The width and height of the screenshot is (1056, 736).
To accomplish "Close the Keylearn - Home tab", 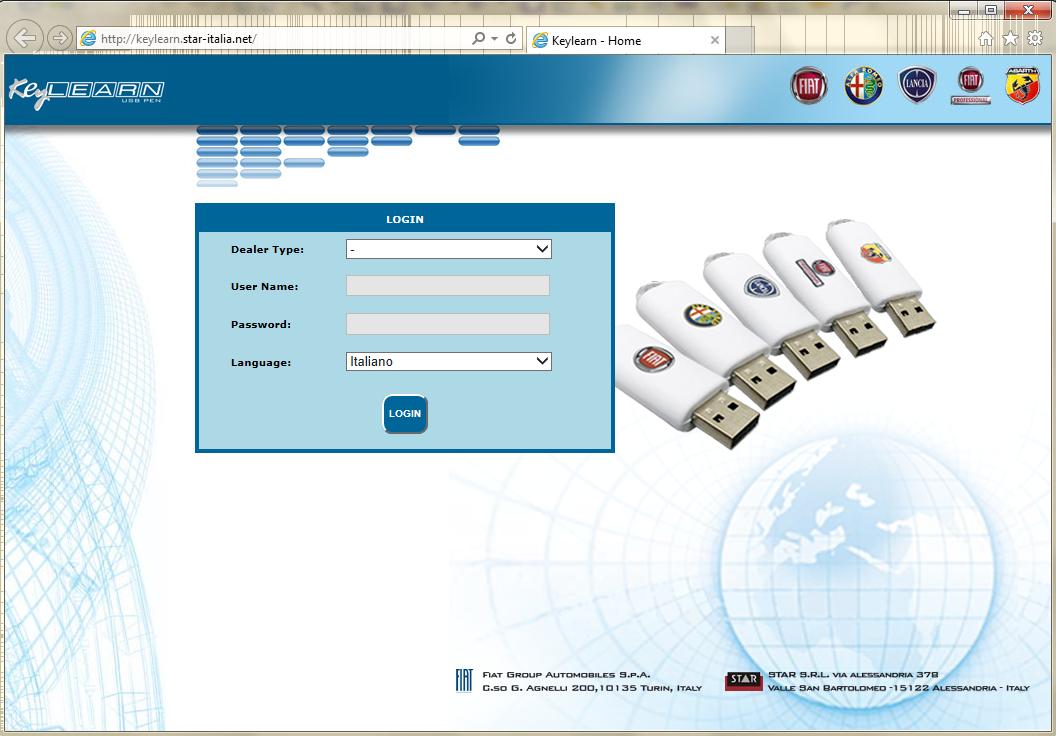I will [x=715, y=40].
